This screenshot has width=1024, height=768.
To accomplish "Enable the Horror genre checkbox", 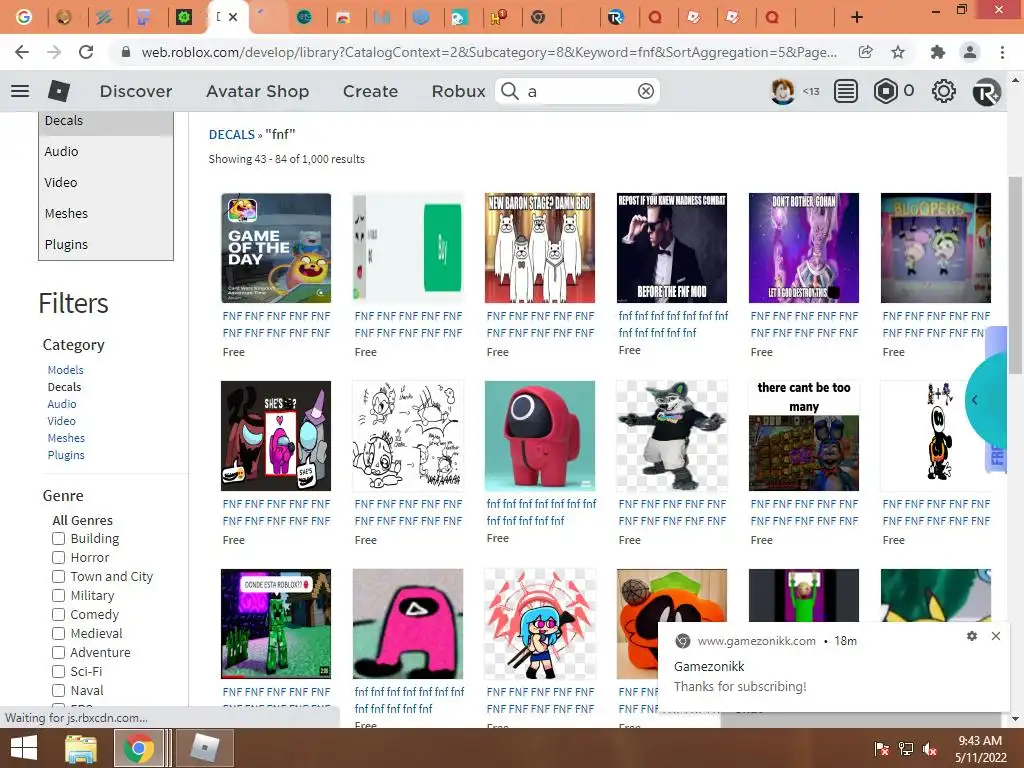I will (58, 558).
